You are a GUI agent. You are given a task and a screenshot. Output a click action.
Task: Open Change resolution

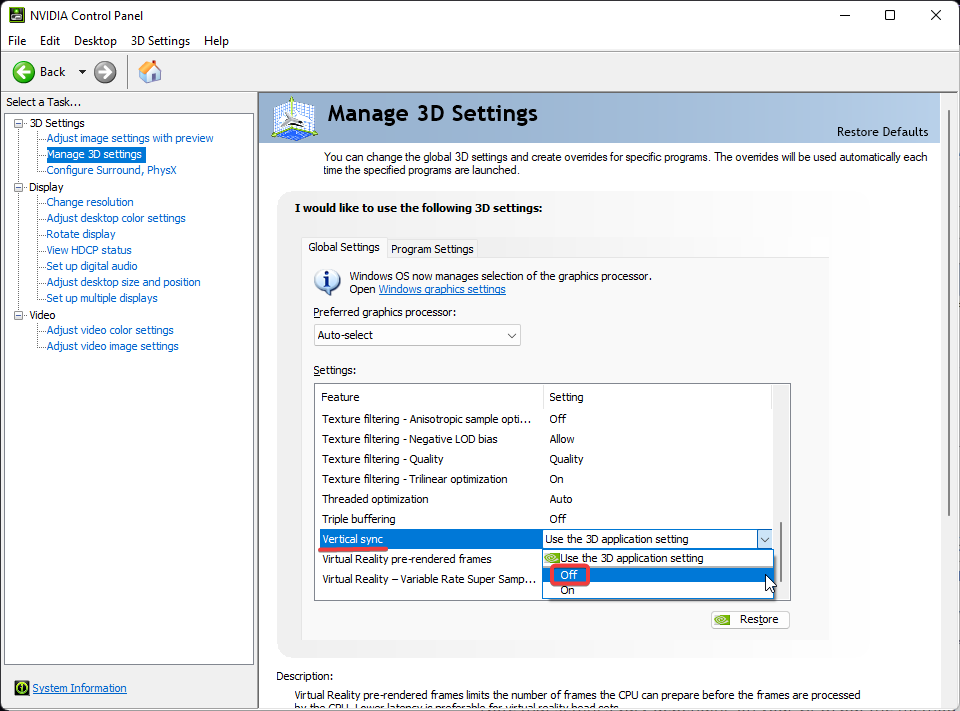pos(90,202)
